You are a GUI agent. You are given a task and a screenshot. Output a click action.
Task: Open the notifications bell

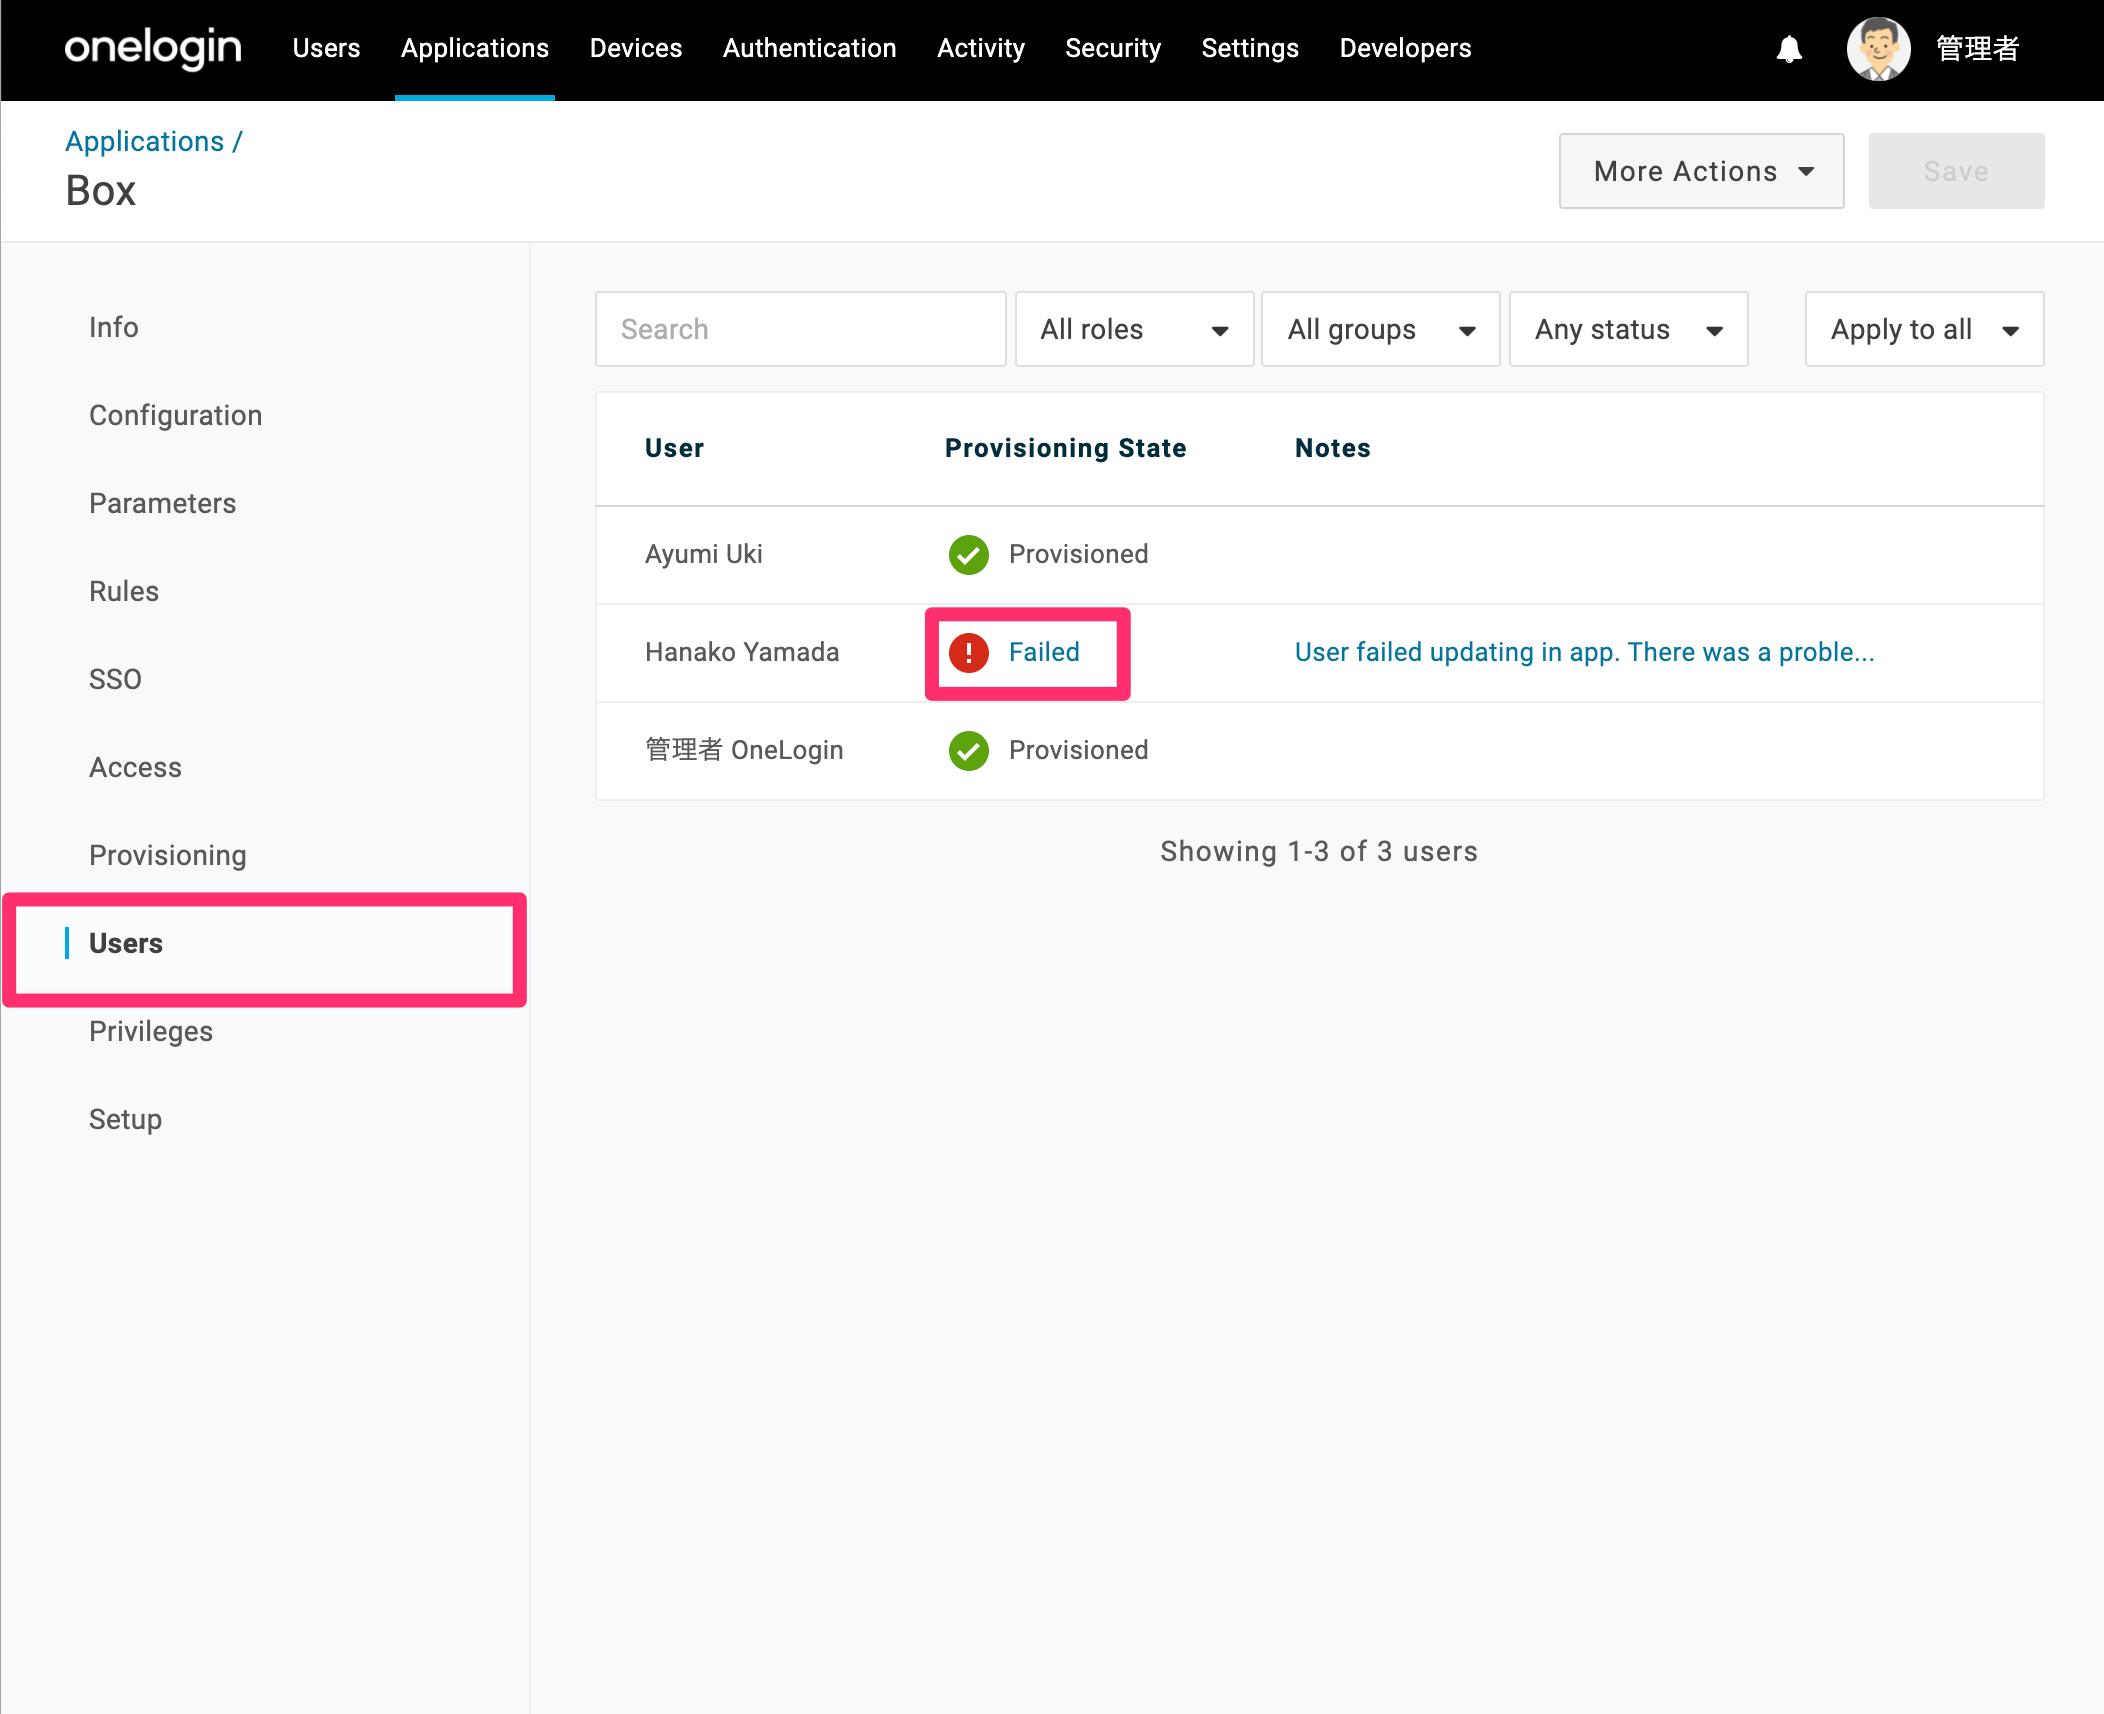(x=1789, y=49)
